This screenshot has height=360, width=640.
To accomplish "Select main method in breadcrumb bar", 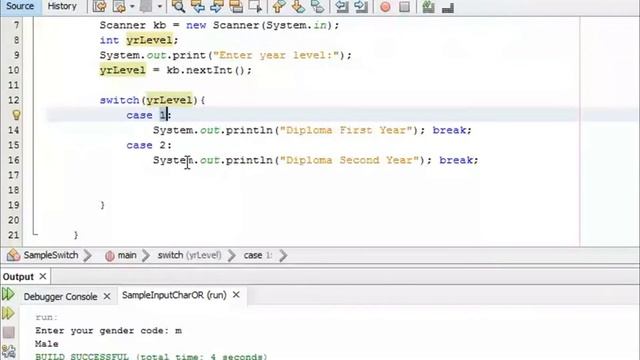I will pyautogui.click(x=127, y=255).
